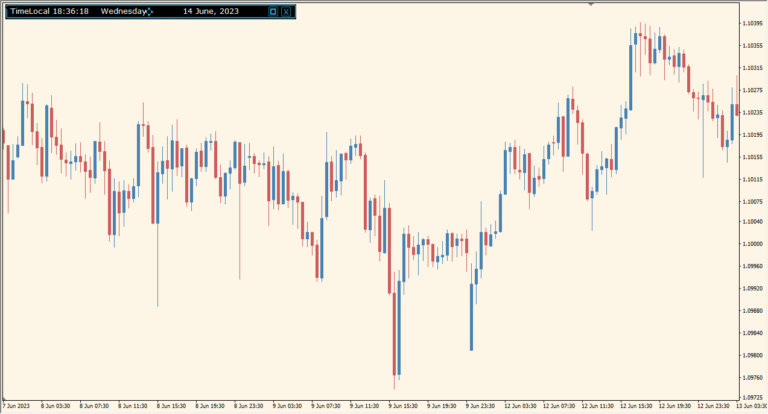
Task: Click the '8 Jun 23:30' time axis label
Action: coord(248,406)
